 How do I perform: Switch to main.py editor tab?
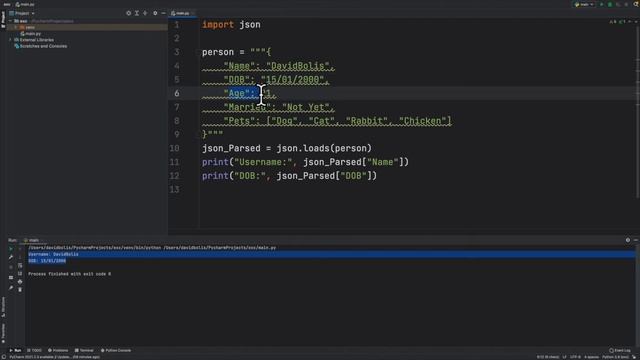[181, 13]
